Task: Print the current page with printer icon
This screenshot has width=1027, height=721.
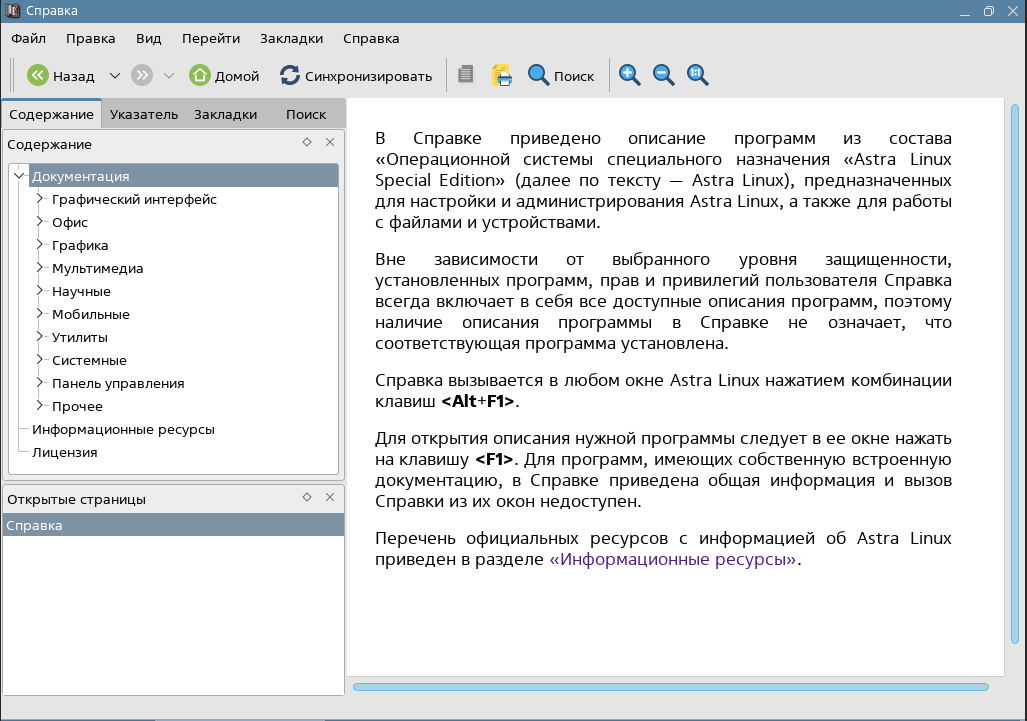Action: point(502,75)
